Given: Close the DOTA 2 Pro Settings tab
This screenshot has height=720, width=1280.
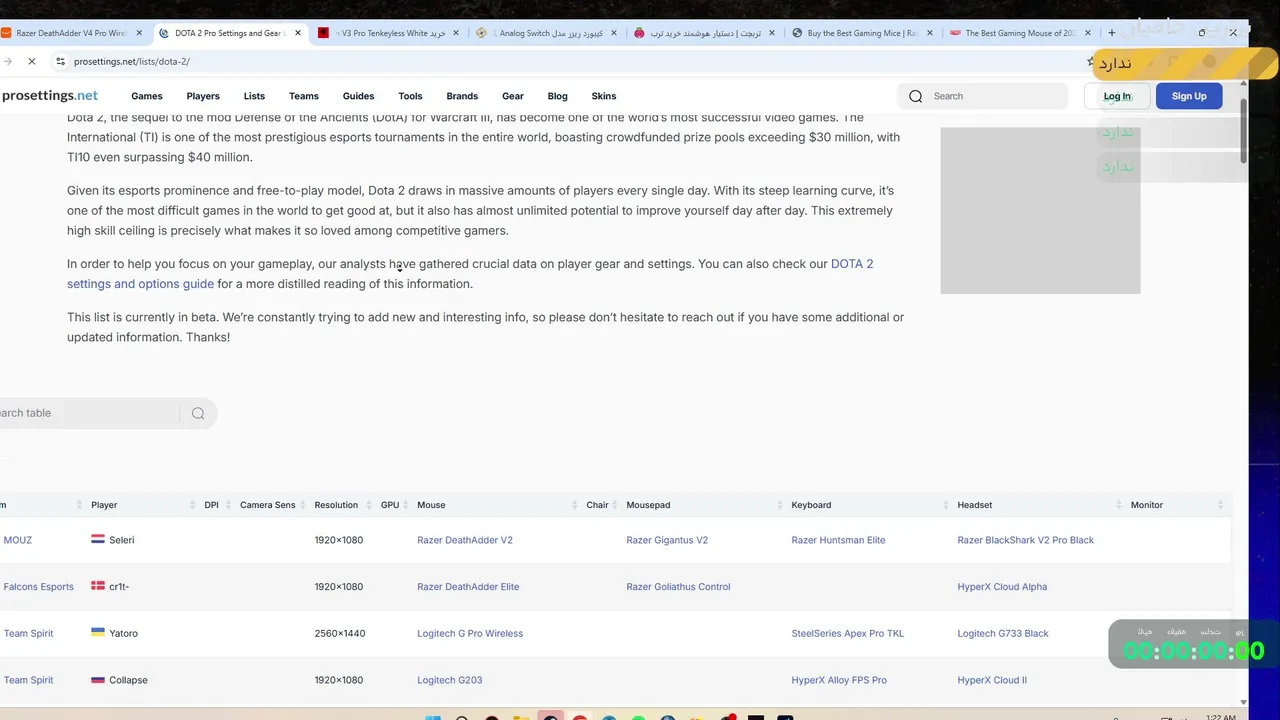Looking at the screenshot, I should [297, 33].
